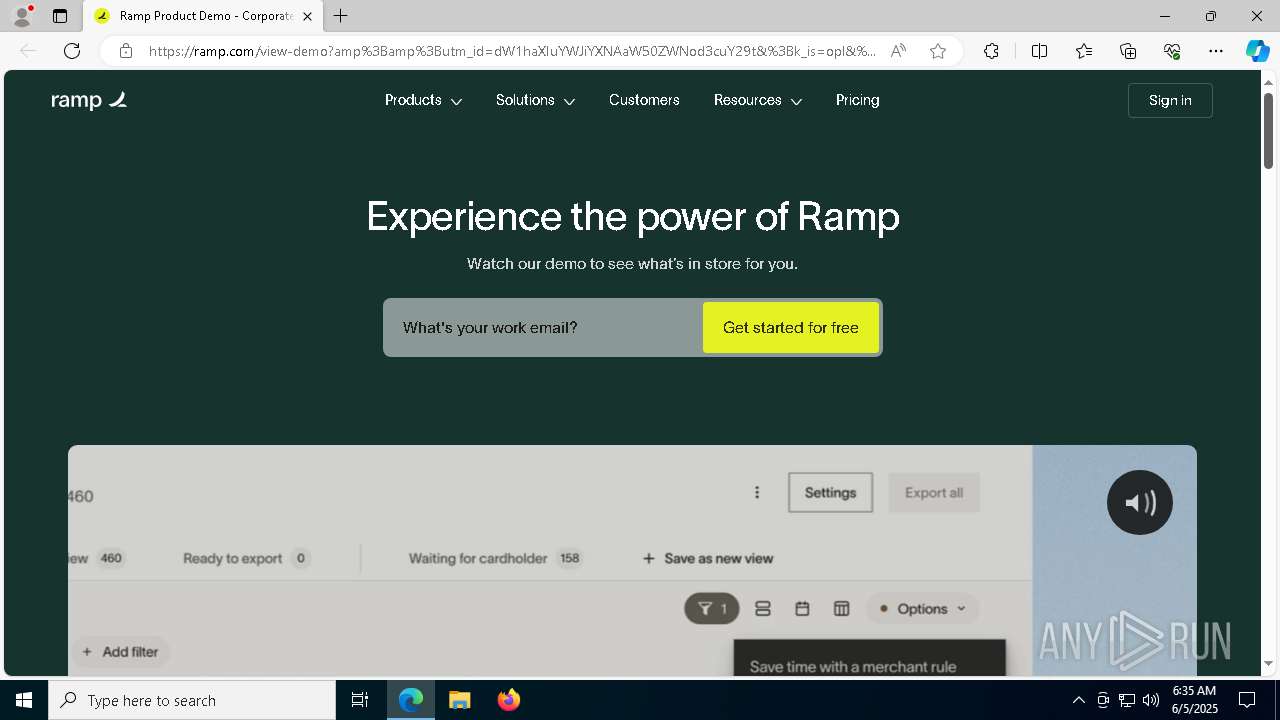Click the filter icon with count 1
1280x720 pixels.
pyautogui.click(x=712, y=608)
